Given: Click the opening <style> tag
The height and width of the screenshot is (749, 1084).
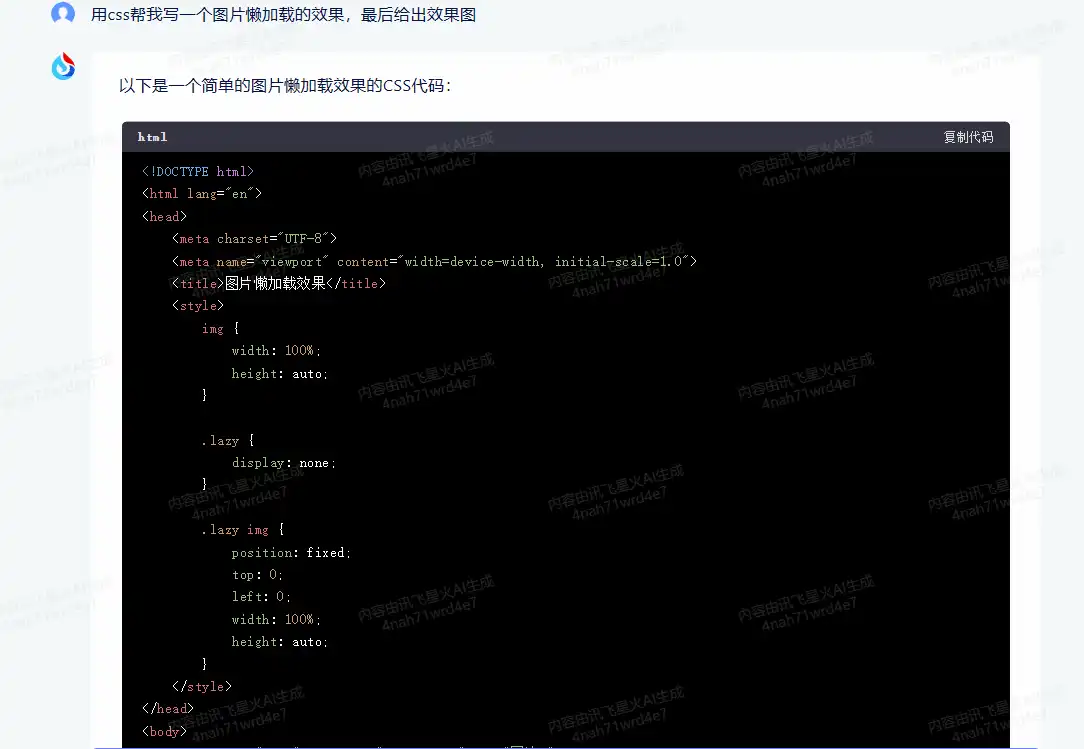Looking at the screenshot, I should coord(198,306).
